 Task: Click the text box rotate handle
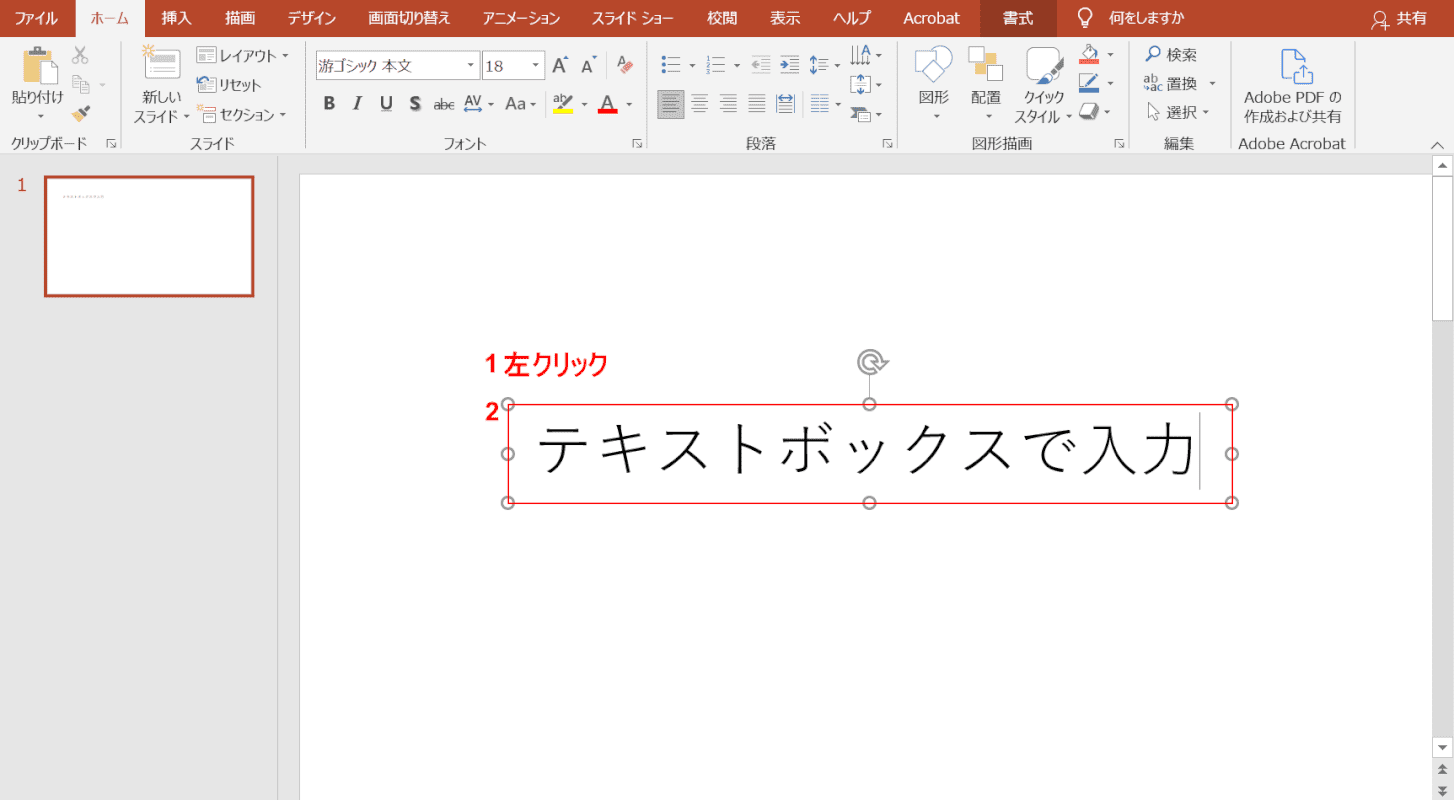click(870, 362)
